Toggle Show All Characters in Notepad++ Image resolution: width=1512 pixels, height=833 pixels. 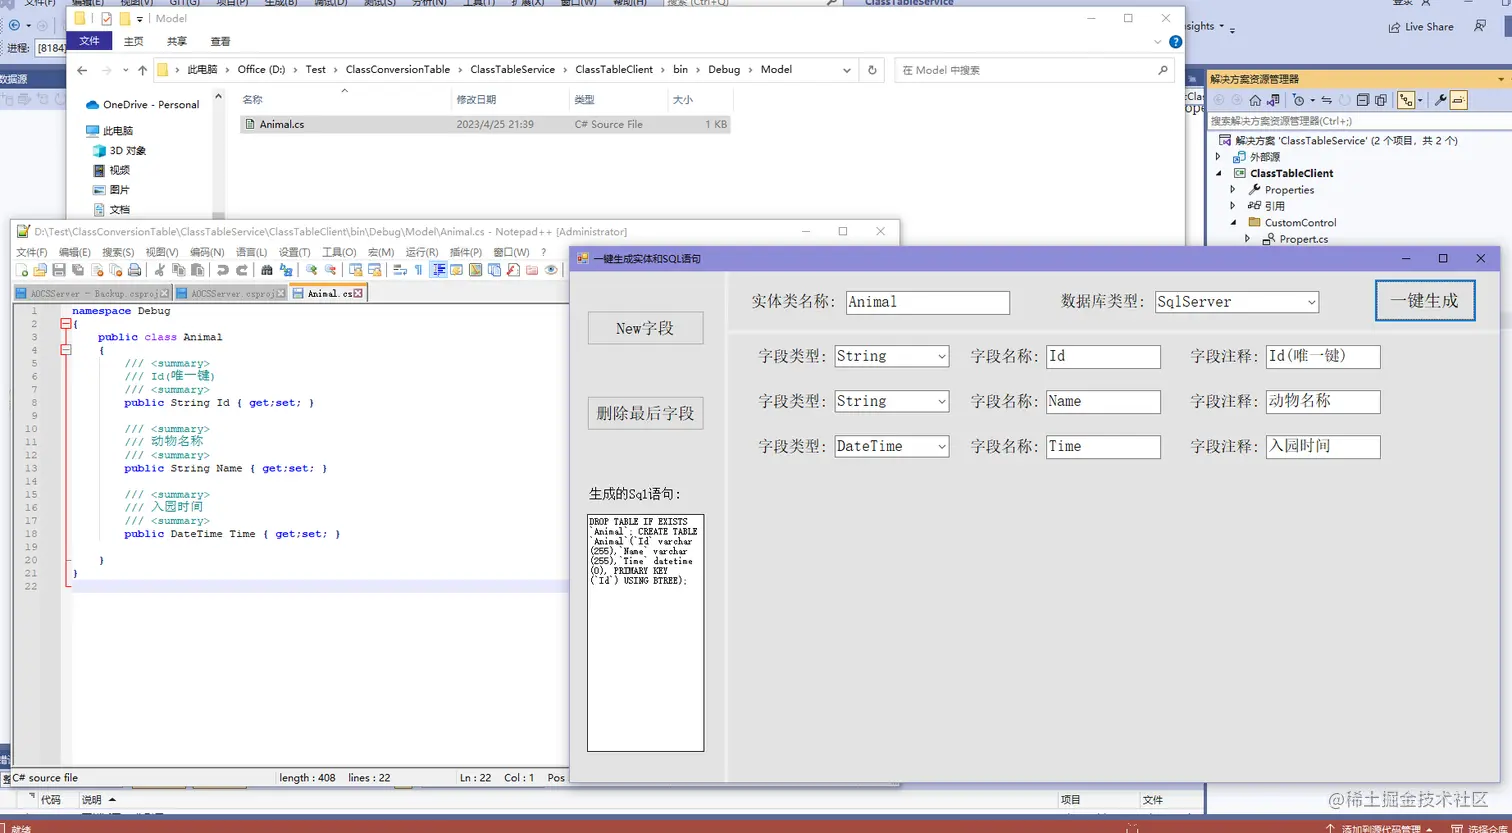(418, 270)
